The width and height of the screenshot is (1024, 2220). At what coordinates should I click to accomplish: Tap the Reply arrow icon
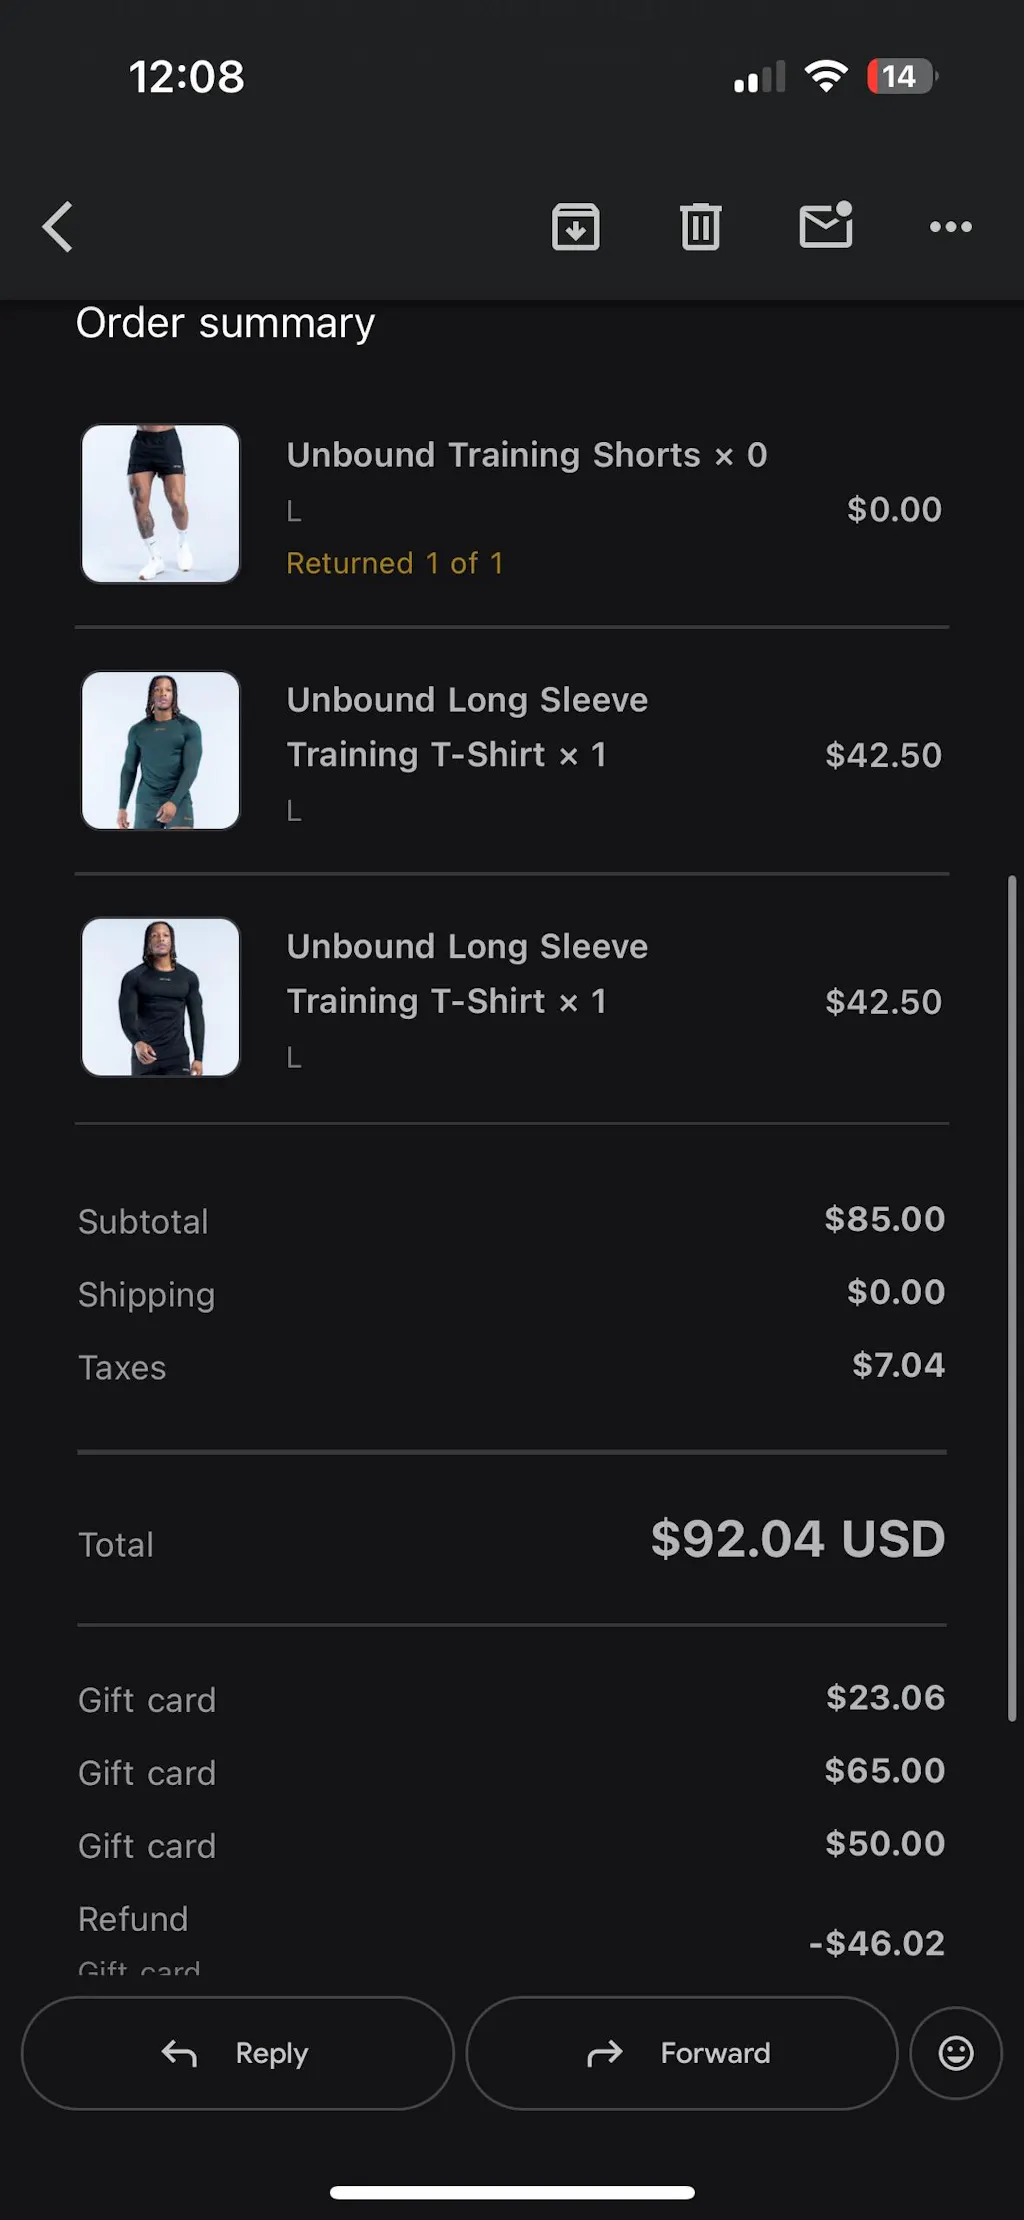point(179,2054)
